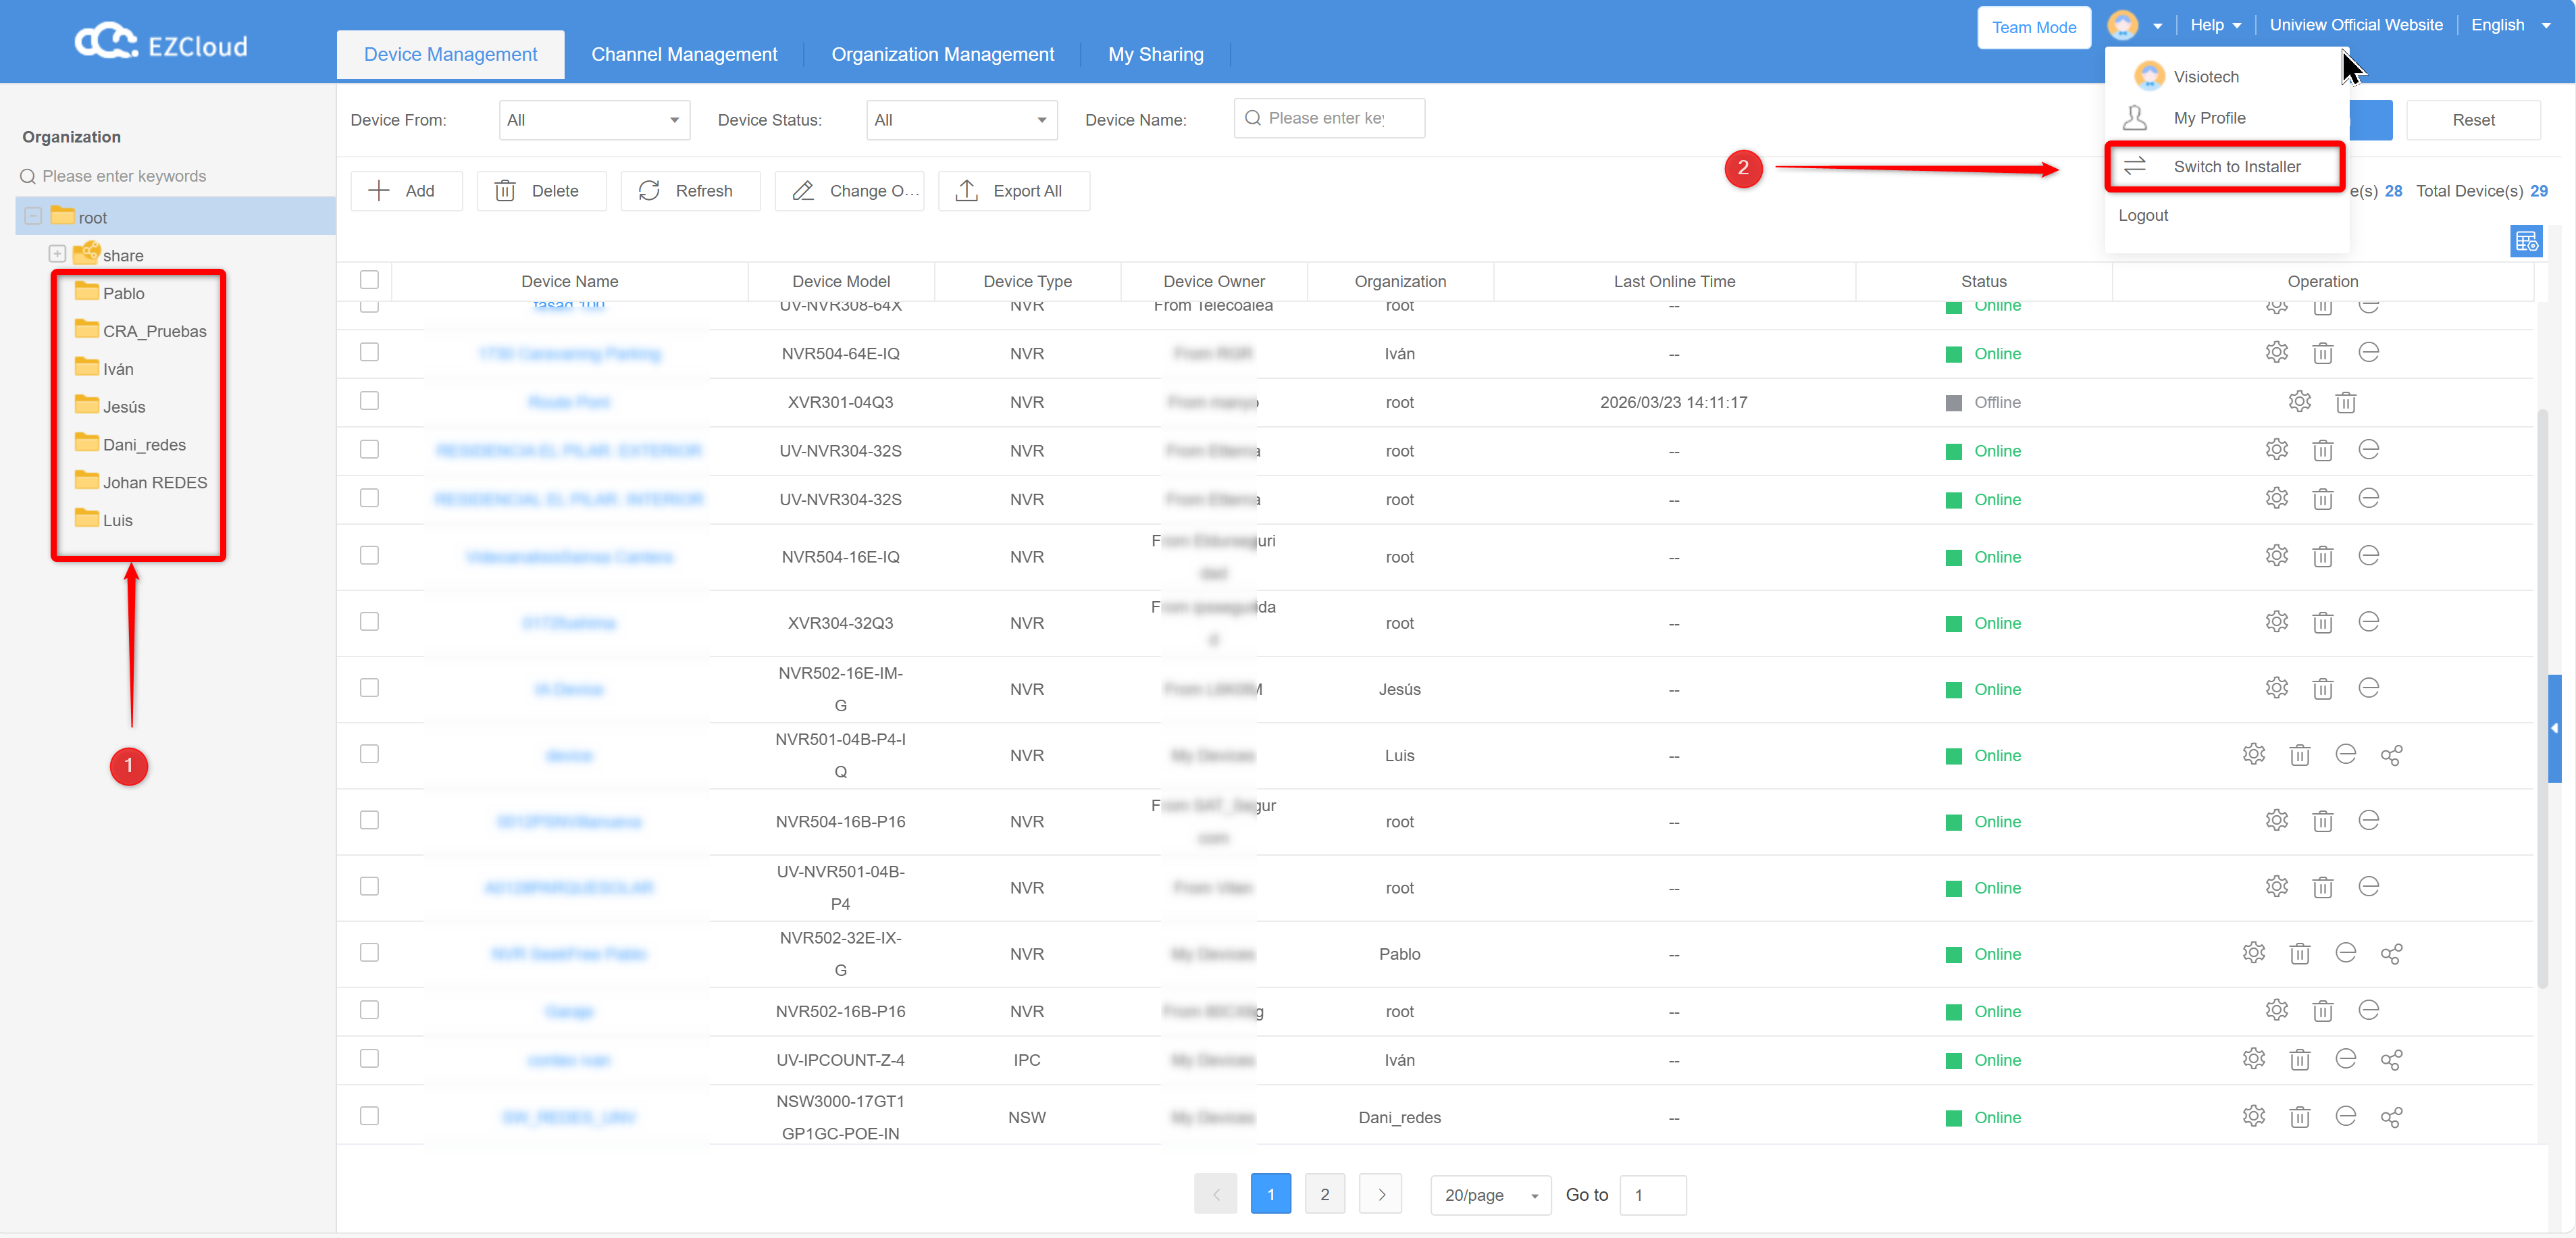Choose Switch to Installer in user menu

coord(2226,166)
